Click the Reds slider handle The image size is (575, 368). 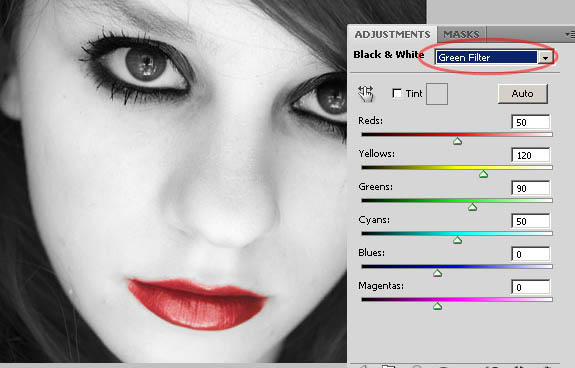[457, 141]
